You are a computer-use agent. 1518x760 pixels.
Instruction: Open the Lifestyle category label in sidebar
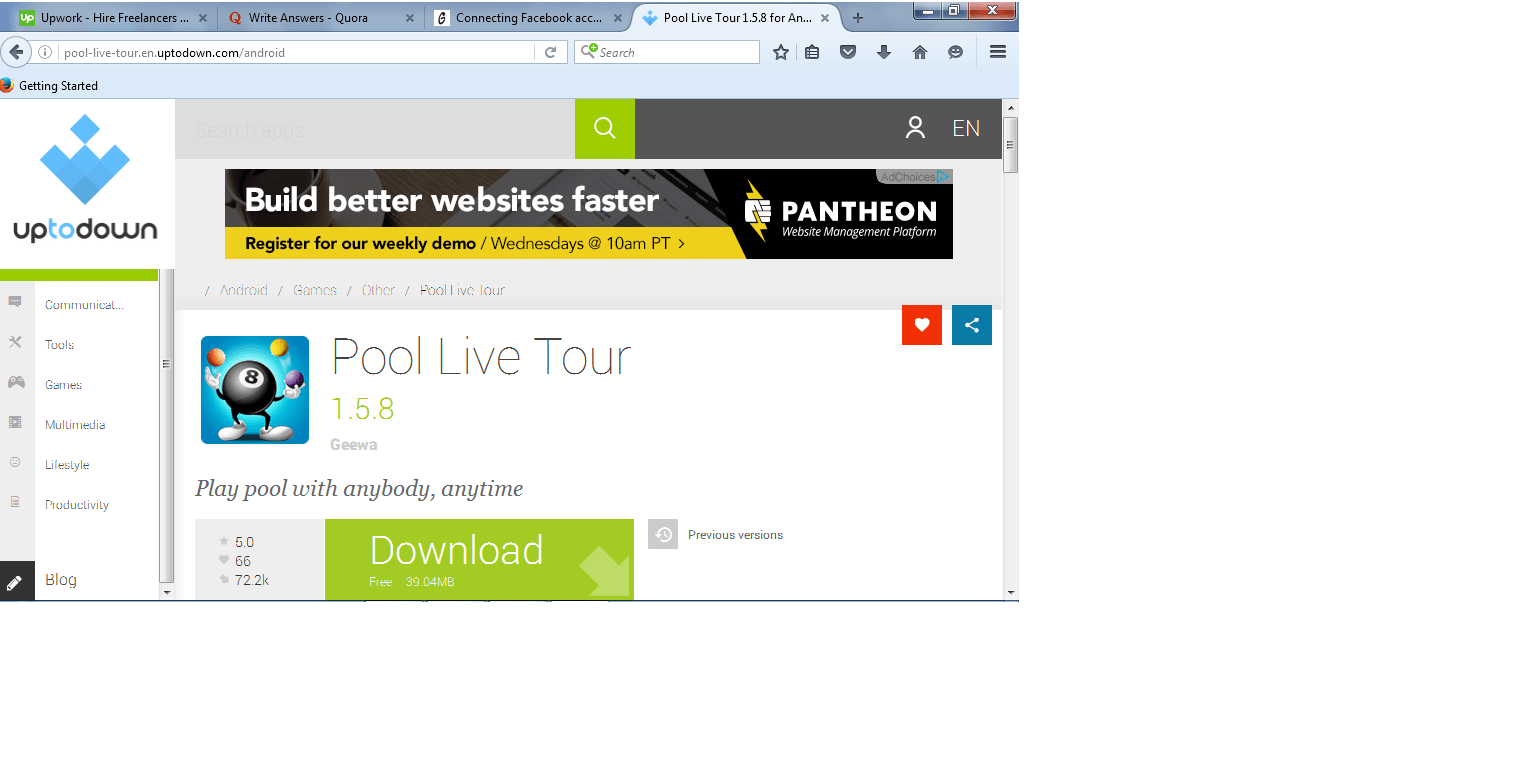(x=67, y=465)
